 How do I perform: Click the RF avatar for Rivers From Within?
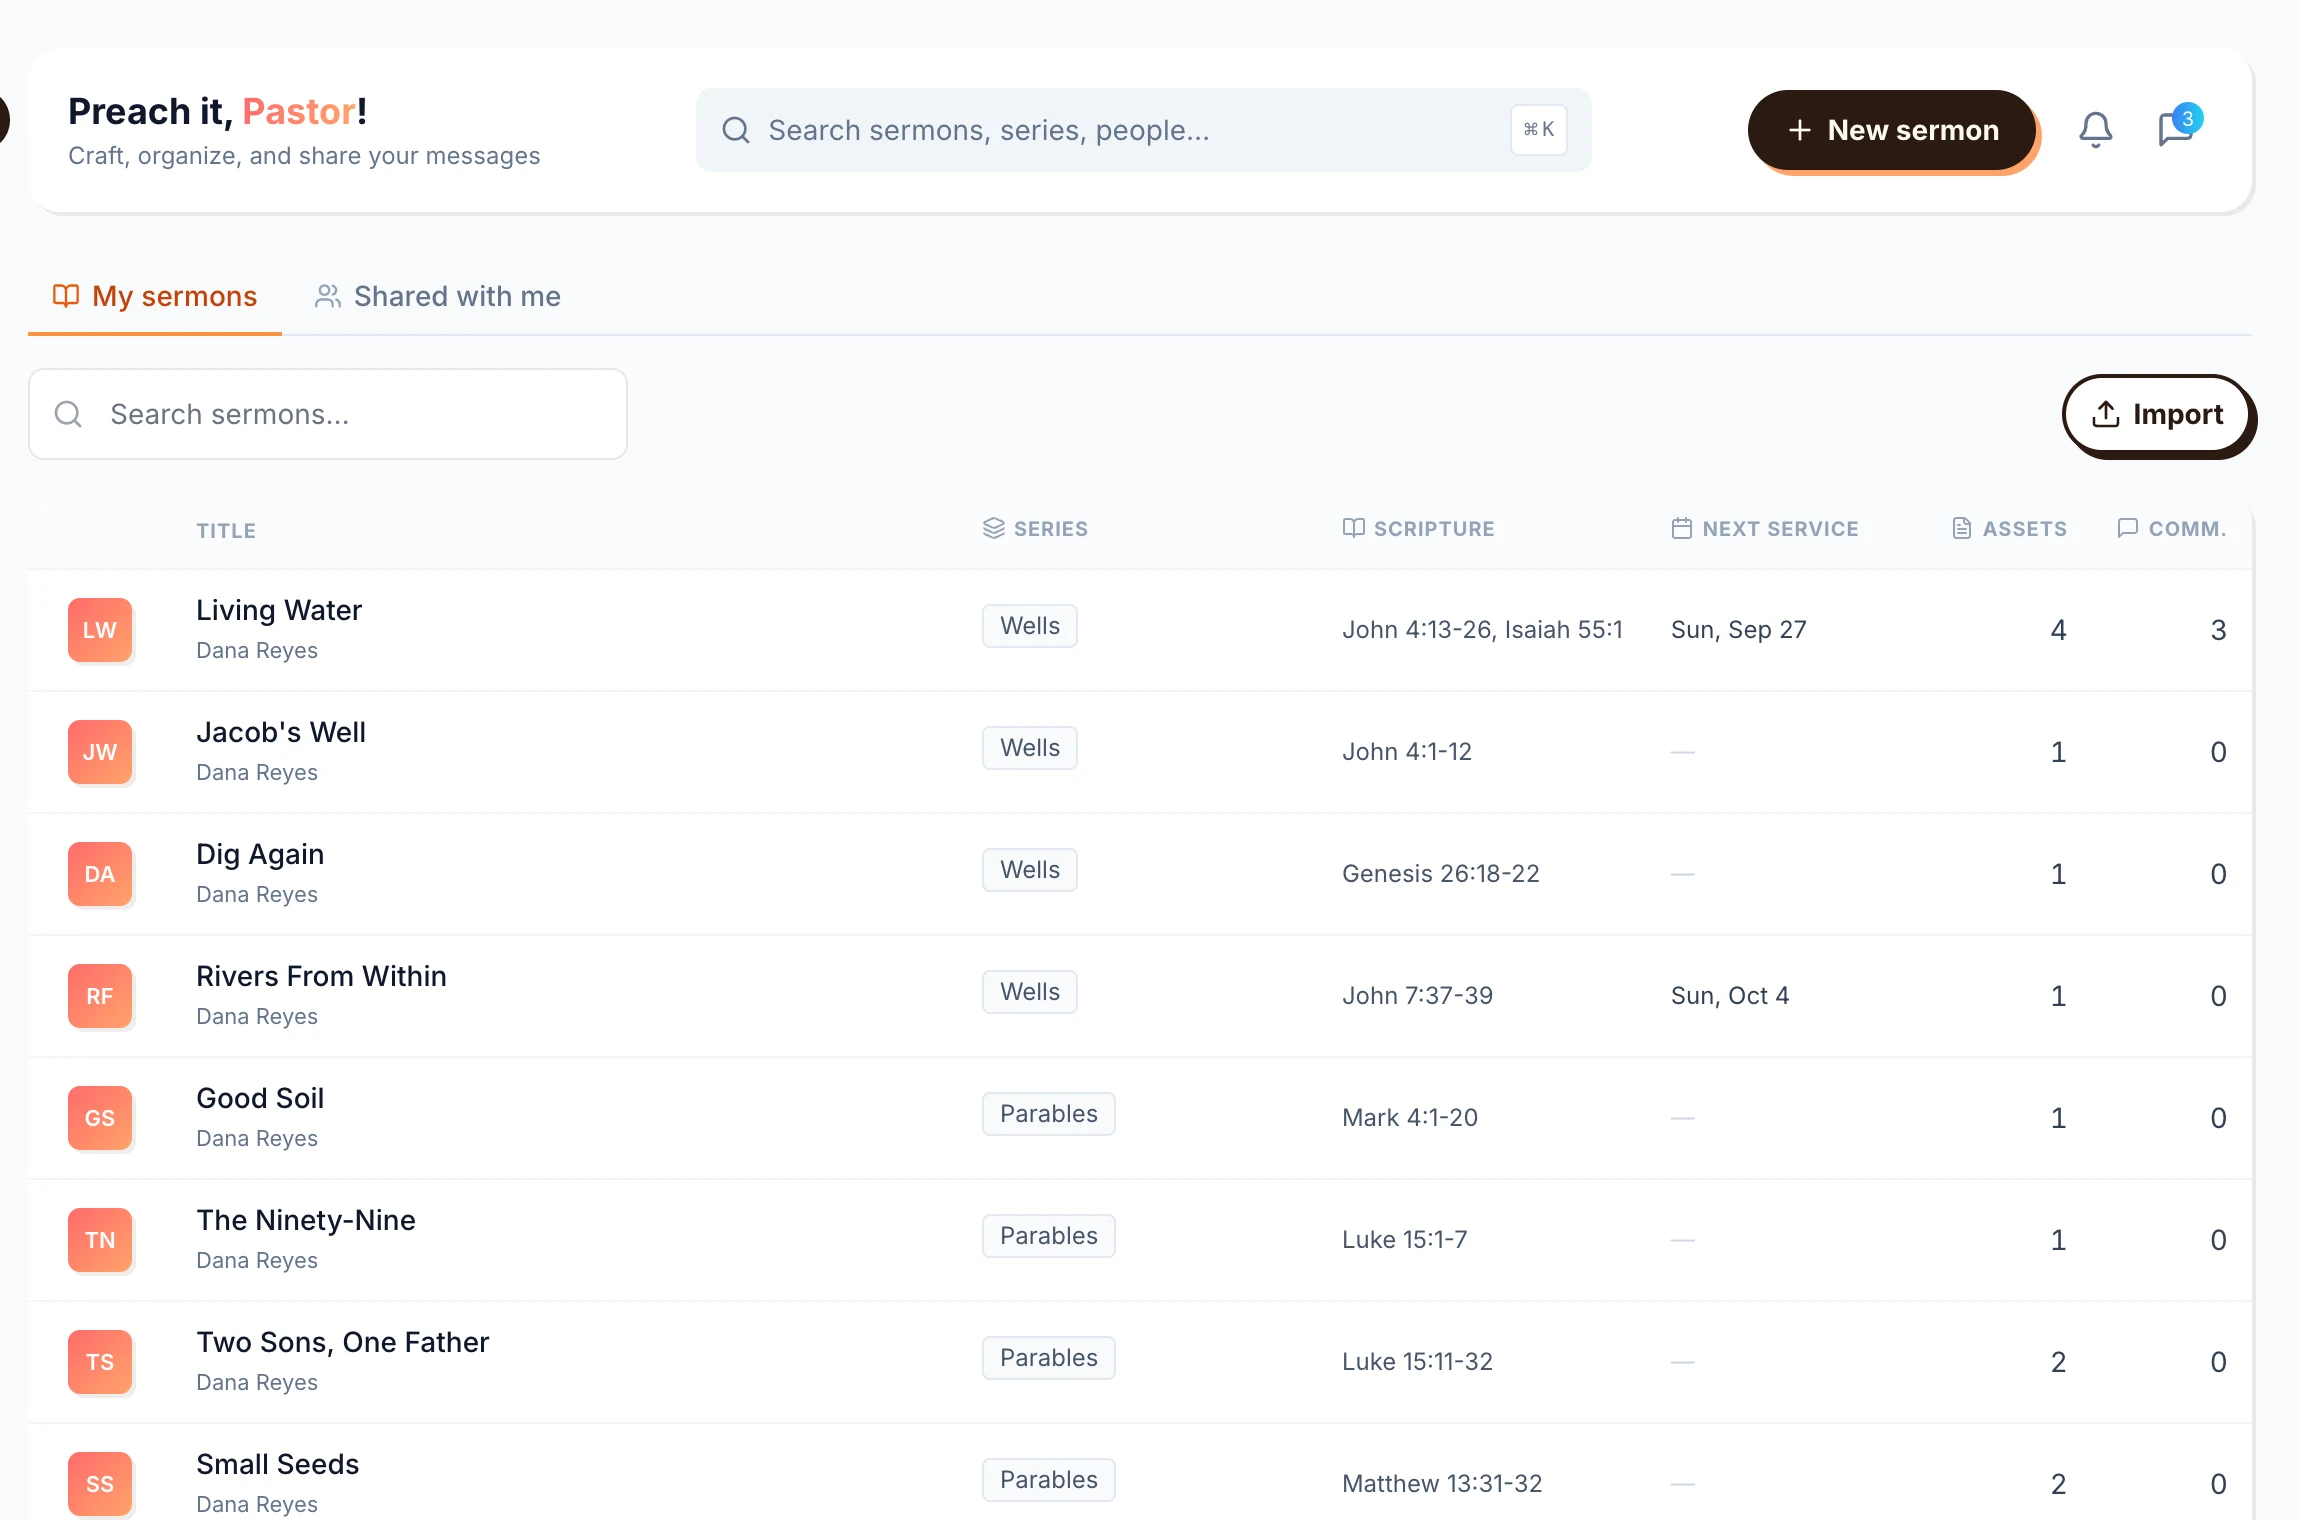click(x=100, y=996)
